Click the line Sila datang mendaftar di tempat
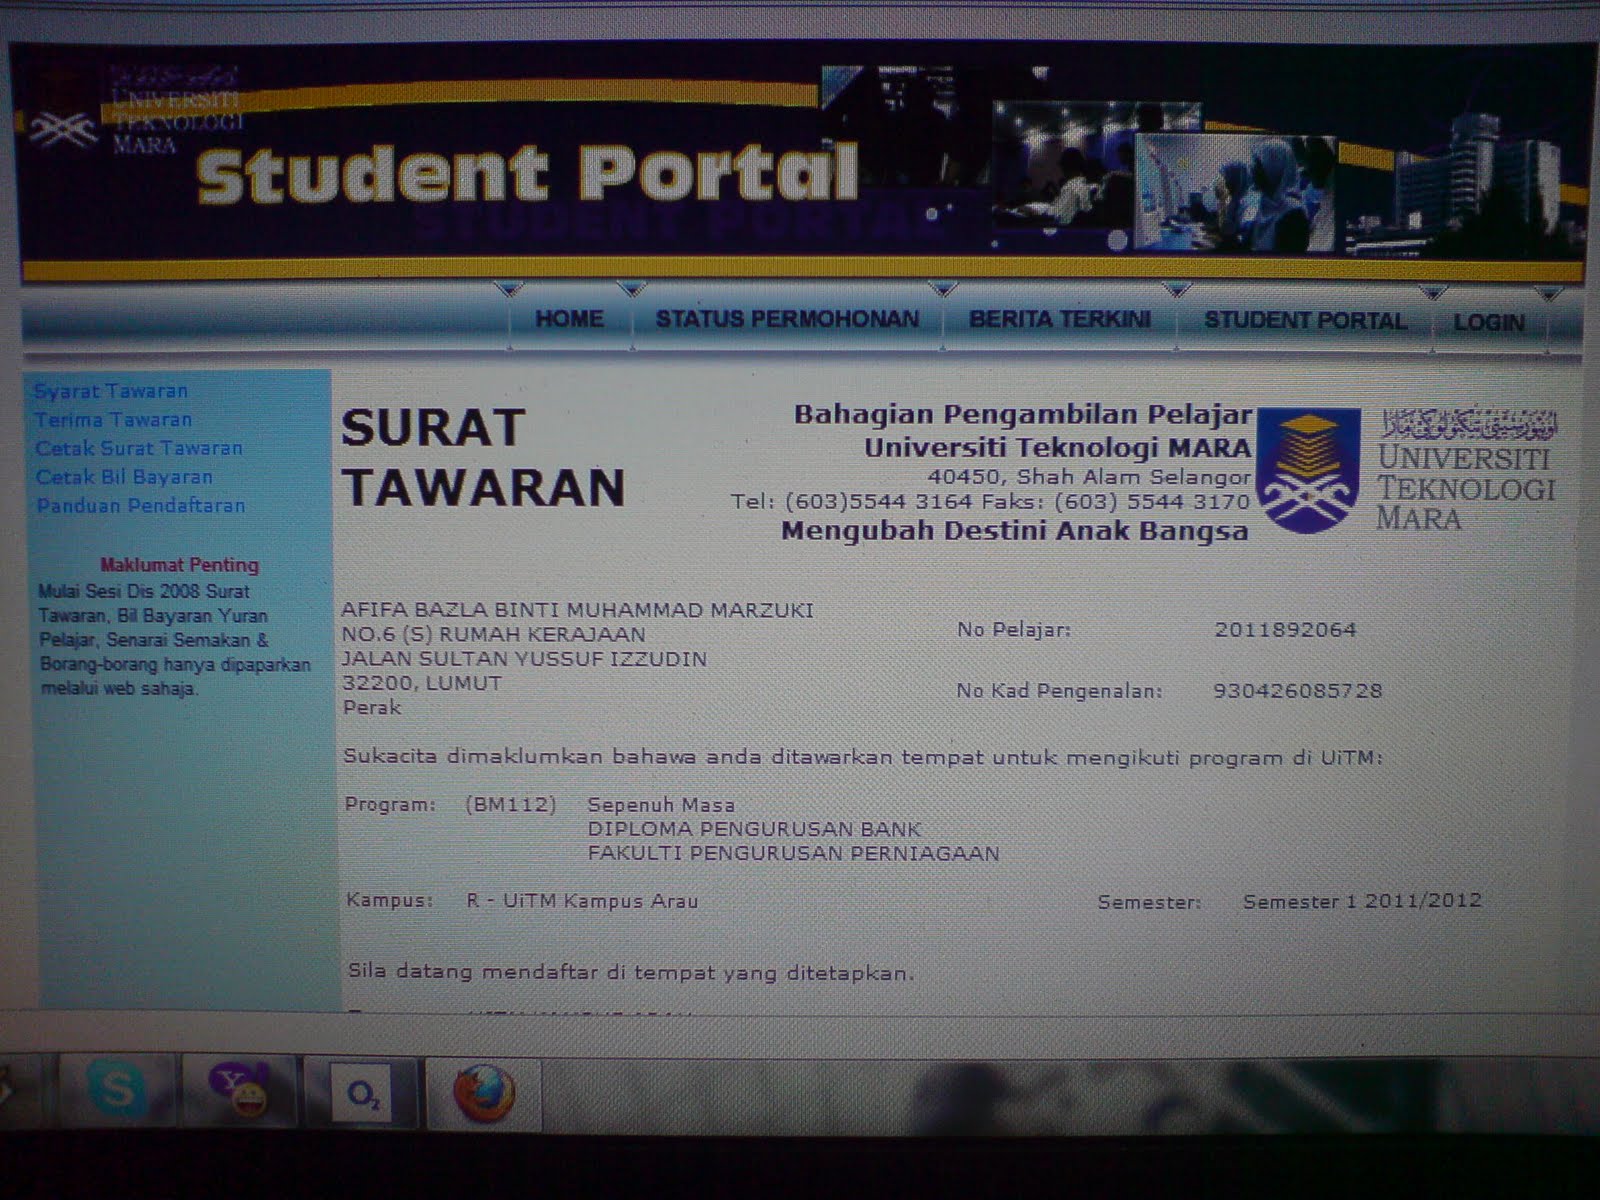Image resolution: width=1600 pixels, height=1200 pixels. click(631, 972)
